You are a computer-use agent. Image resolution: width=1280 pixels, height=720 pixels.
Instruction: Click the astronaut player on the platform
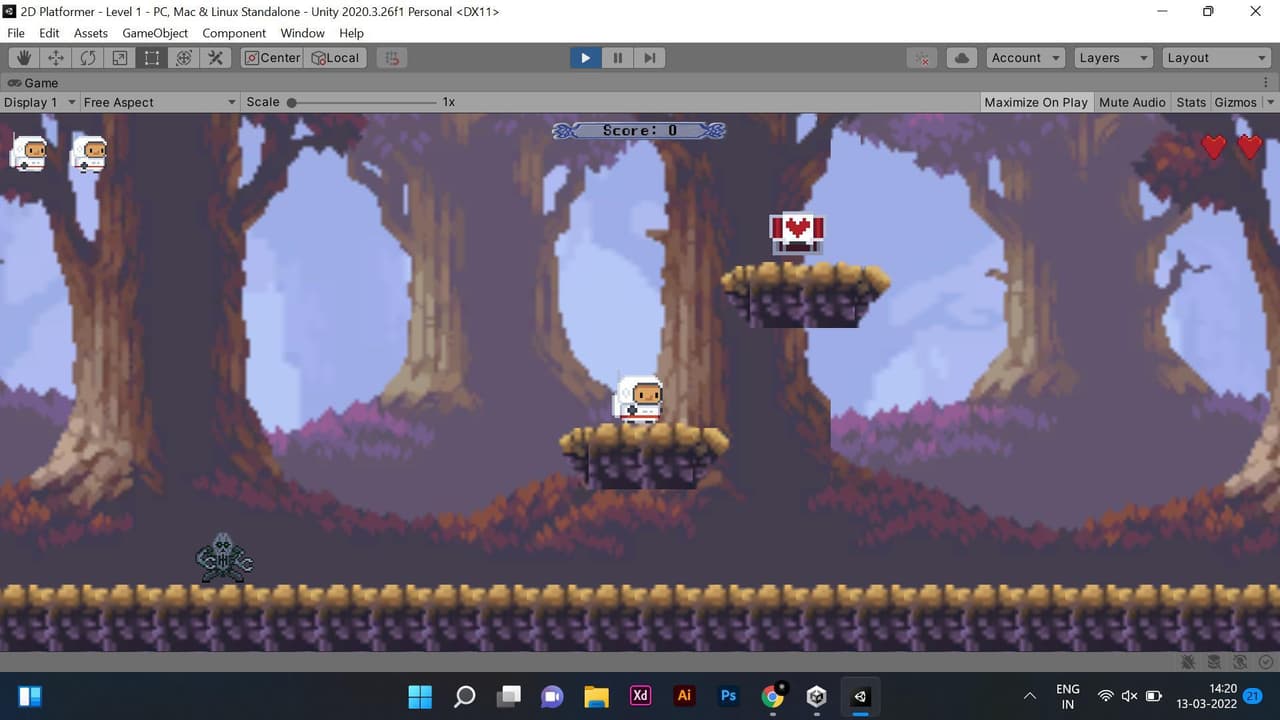(x=638, y=400)
